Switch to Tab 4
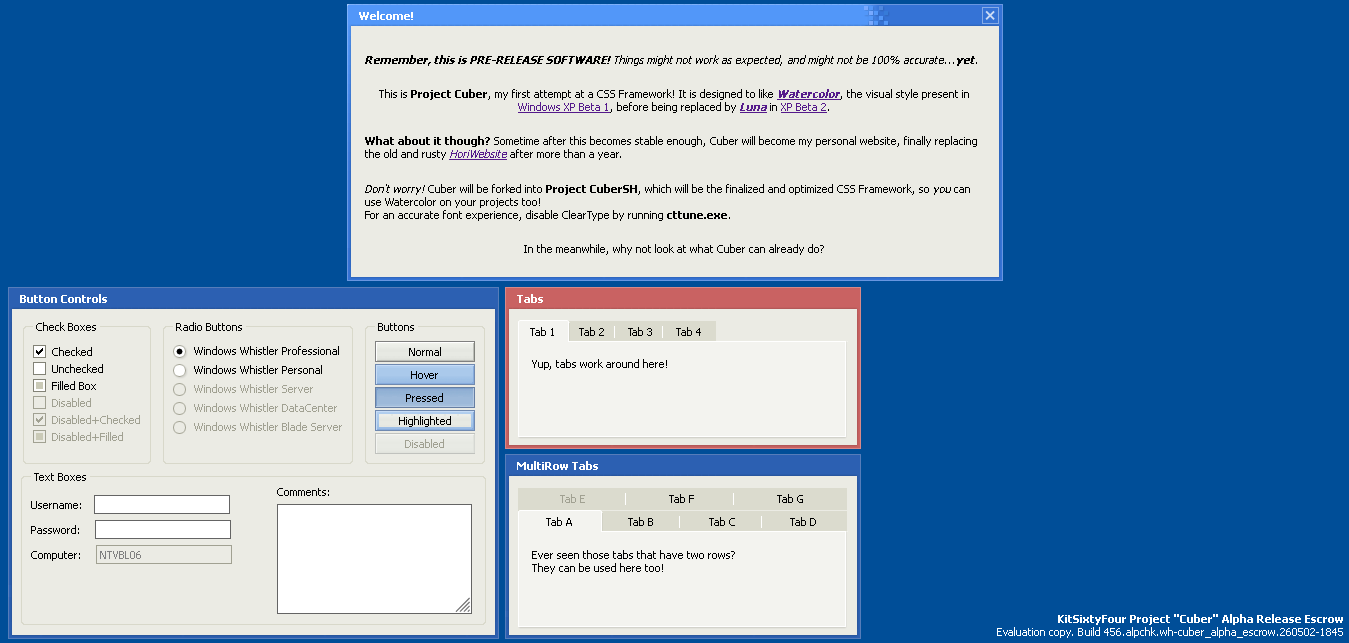 689,332
